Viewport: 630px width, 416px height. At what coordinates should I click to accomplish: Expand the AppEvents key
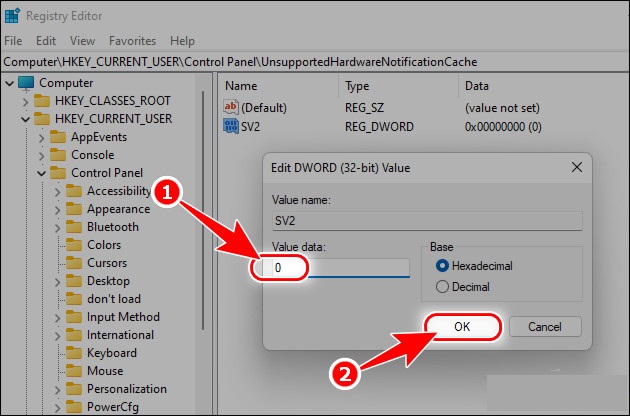41,138
